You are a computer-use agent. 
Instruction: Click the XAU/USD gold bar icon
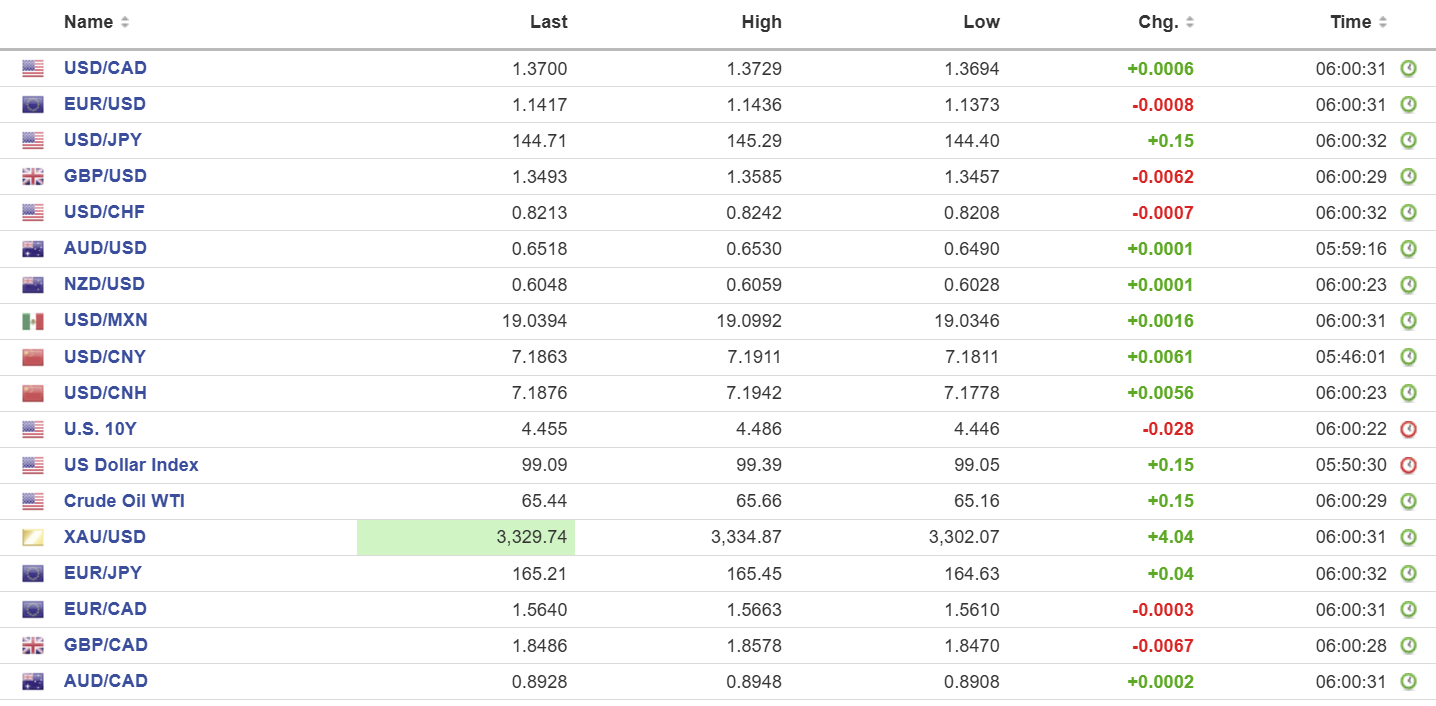[x=33, y=538]
